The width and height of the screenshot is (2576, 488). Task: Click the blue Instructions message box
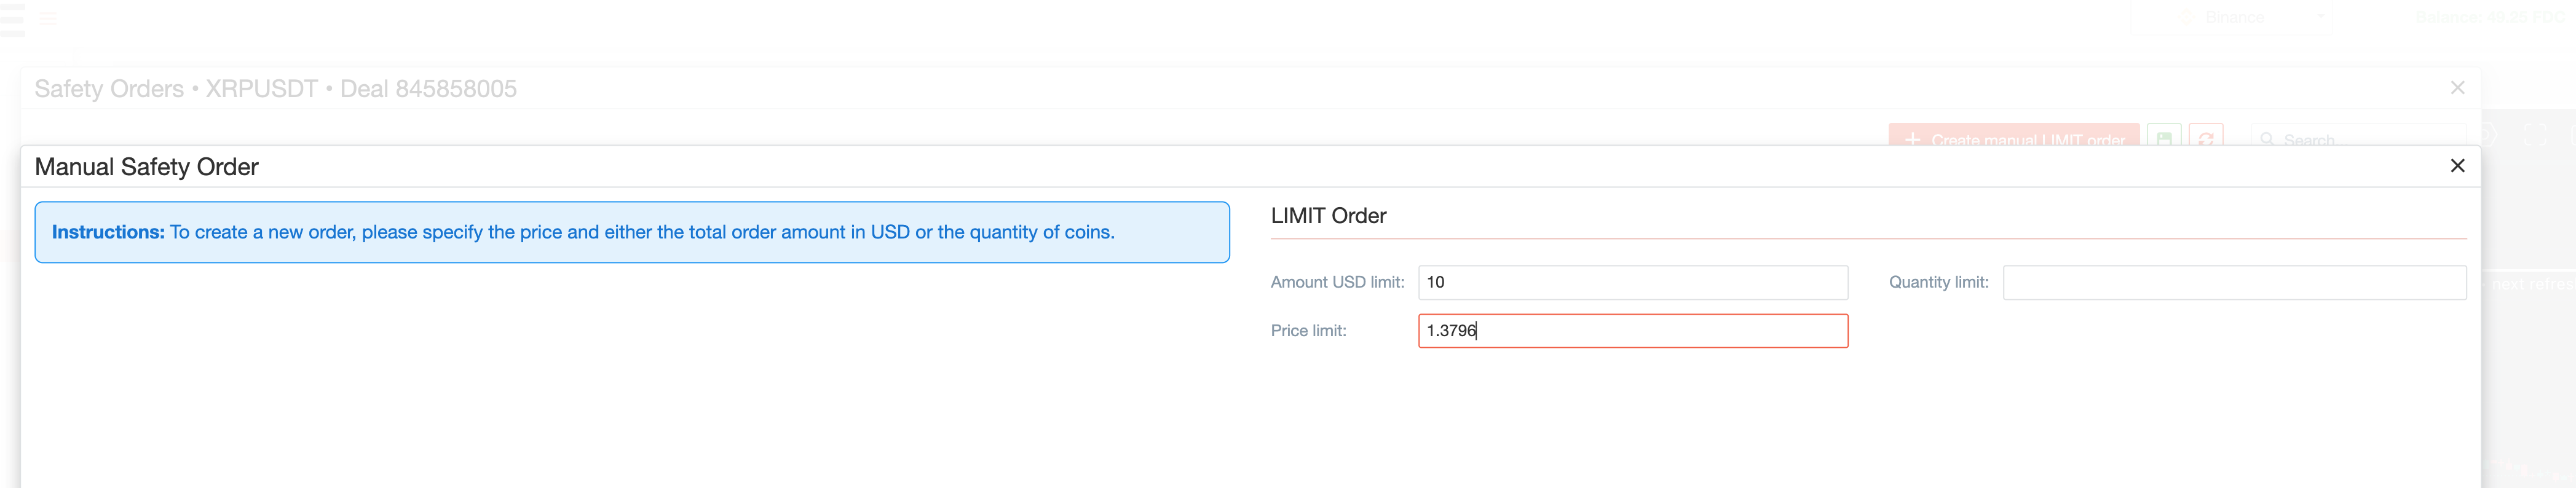[x=631, y=232]
